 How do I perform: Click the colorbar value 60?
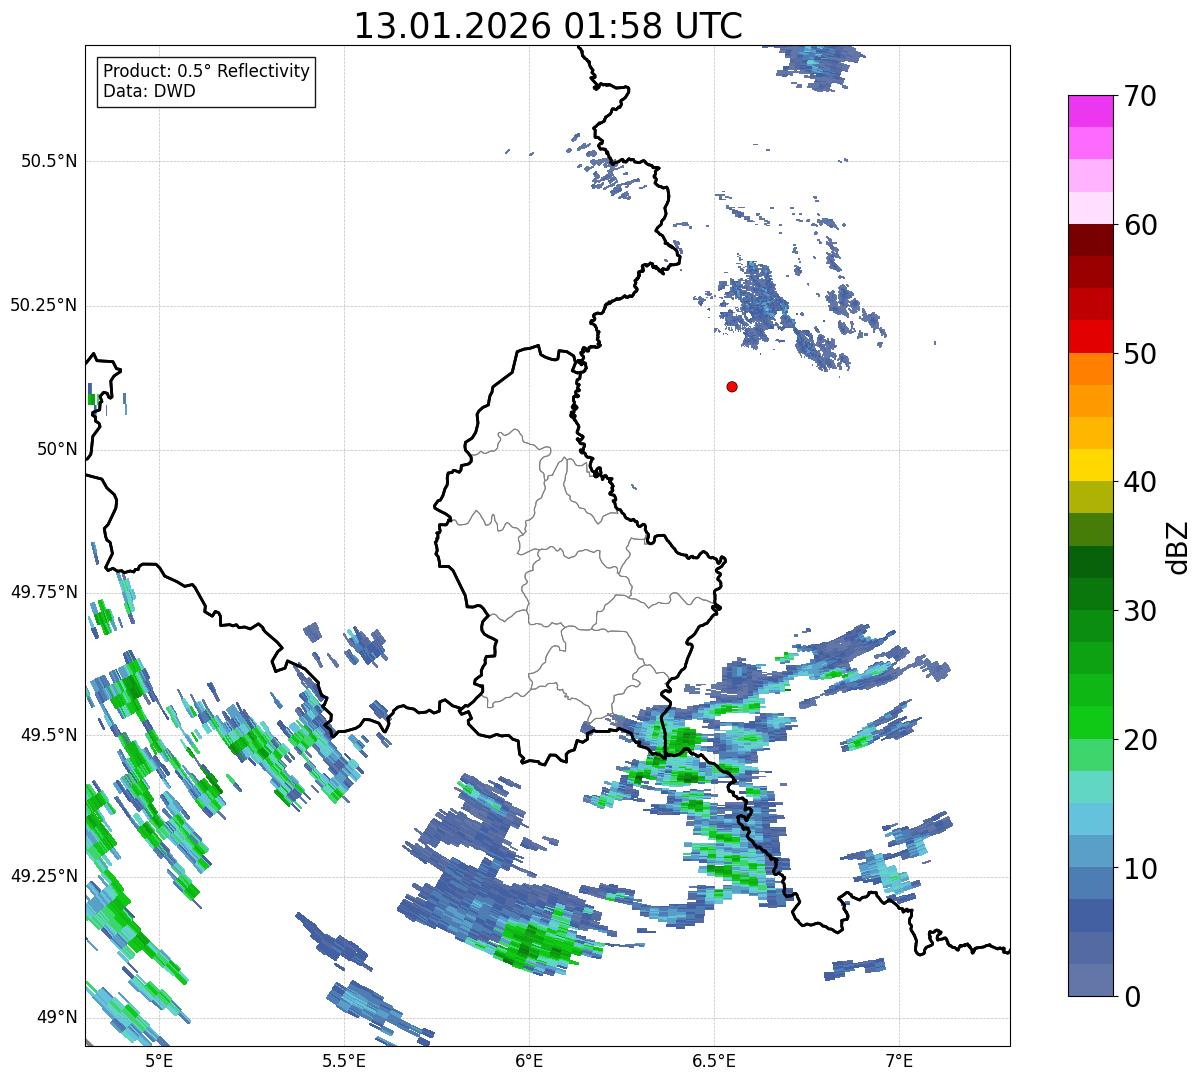click(1139, 225)
